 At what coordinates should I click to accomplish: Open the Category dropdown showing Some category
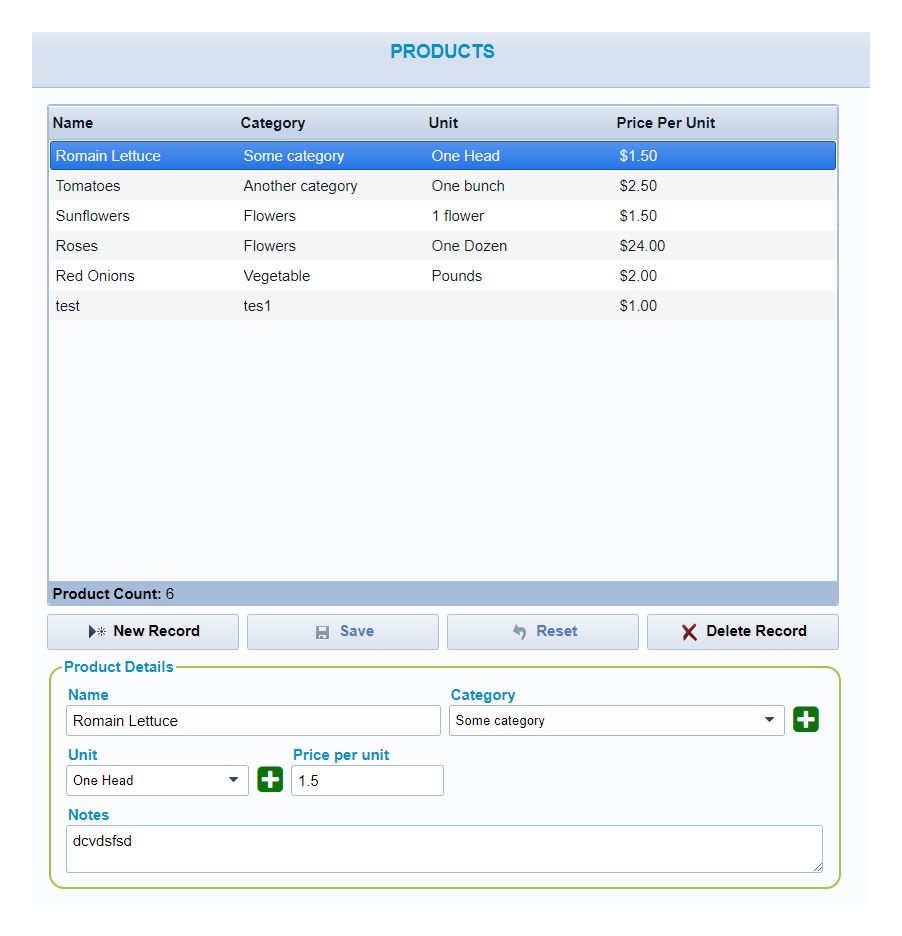tap(617, 721)
